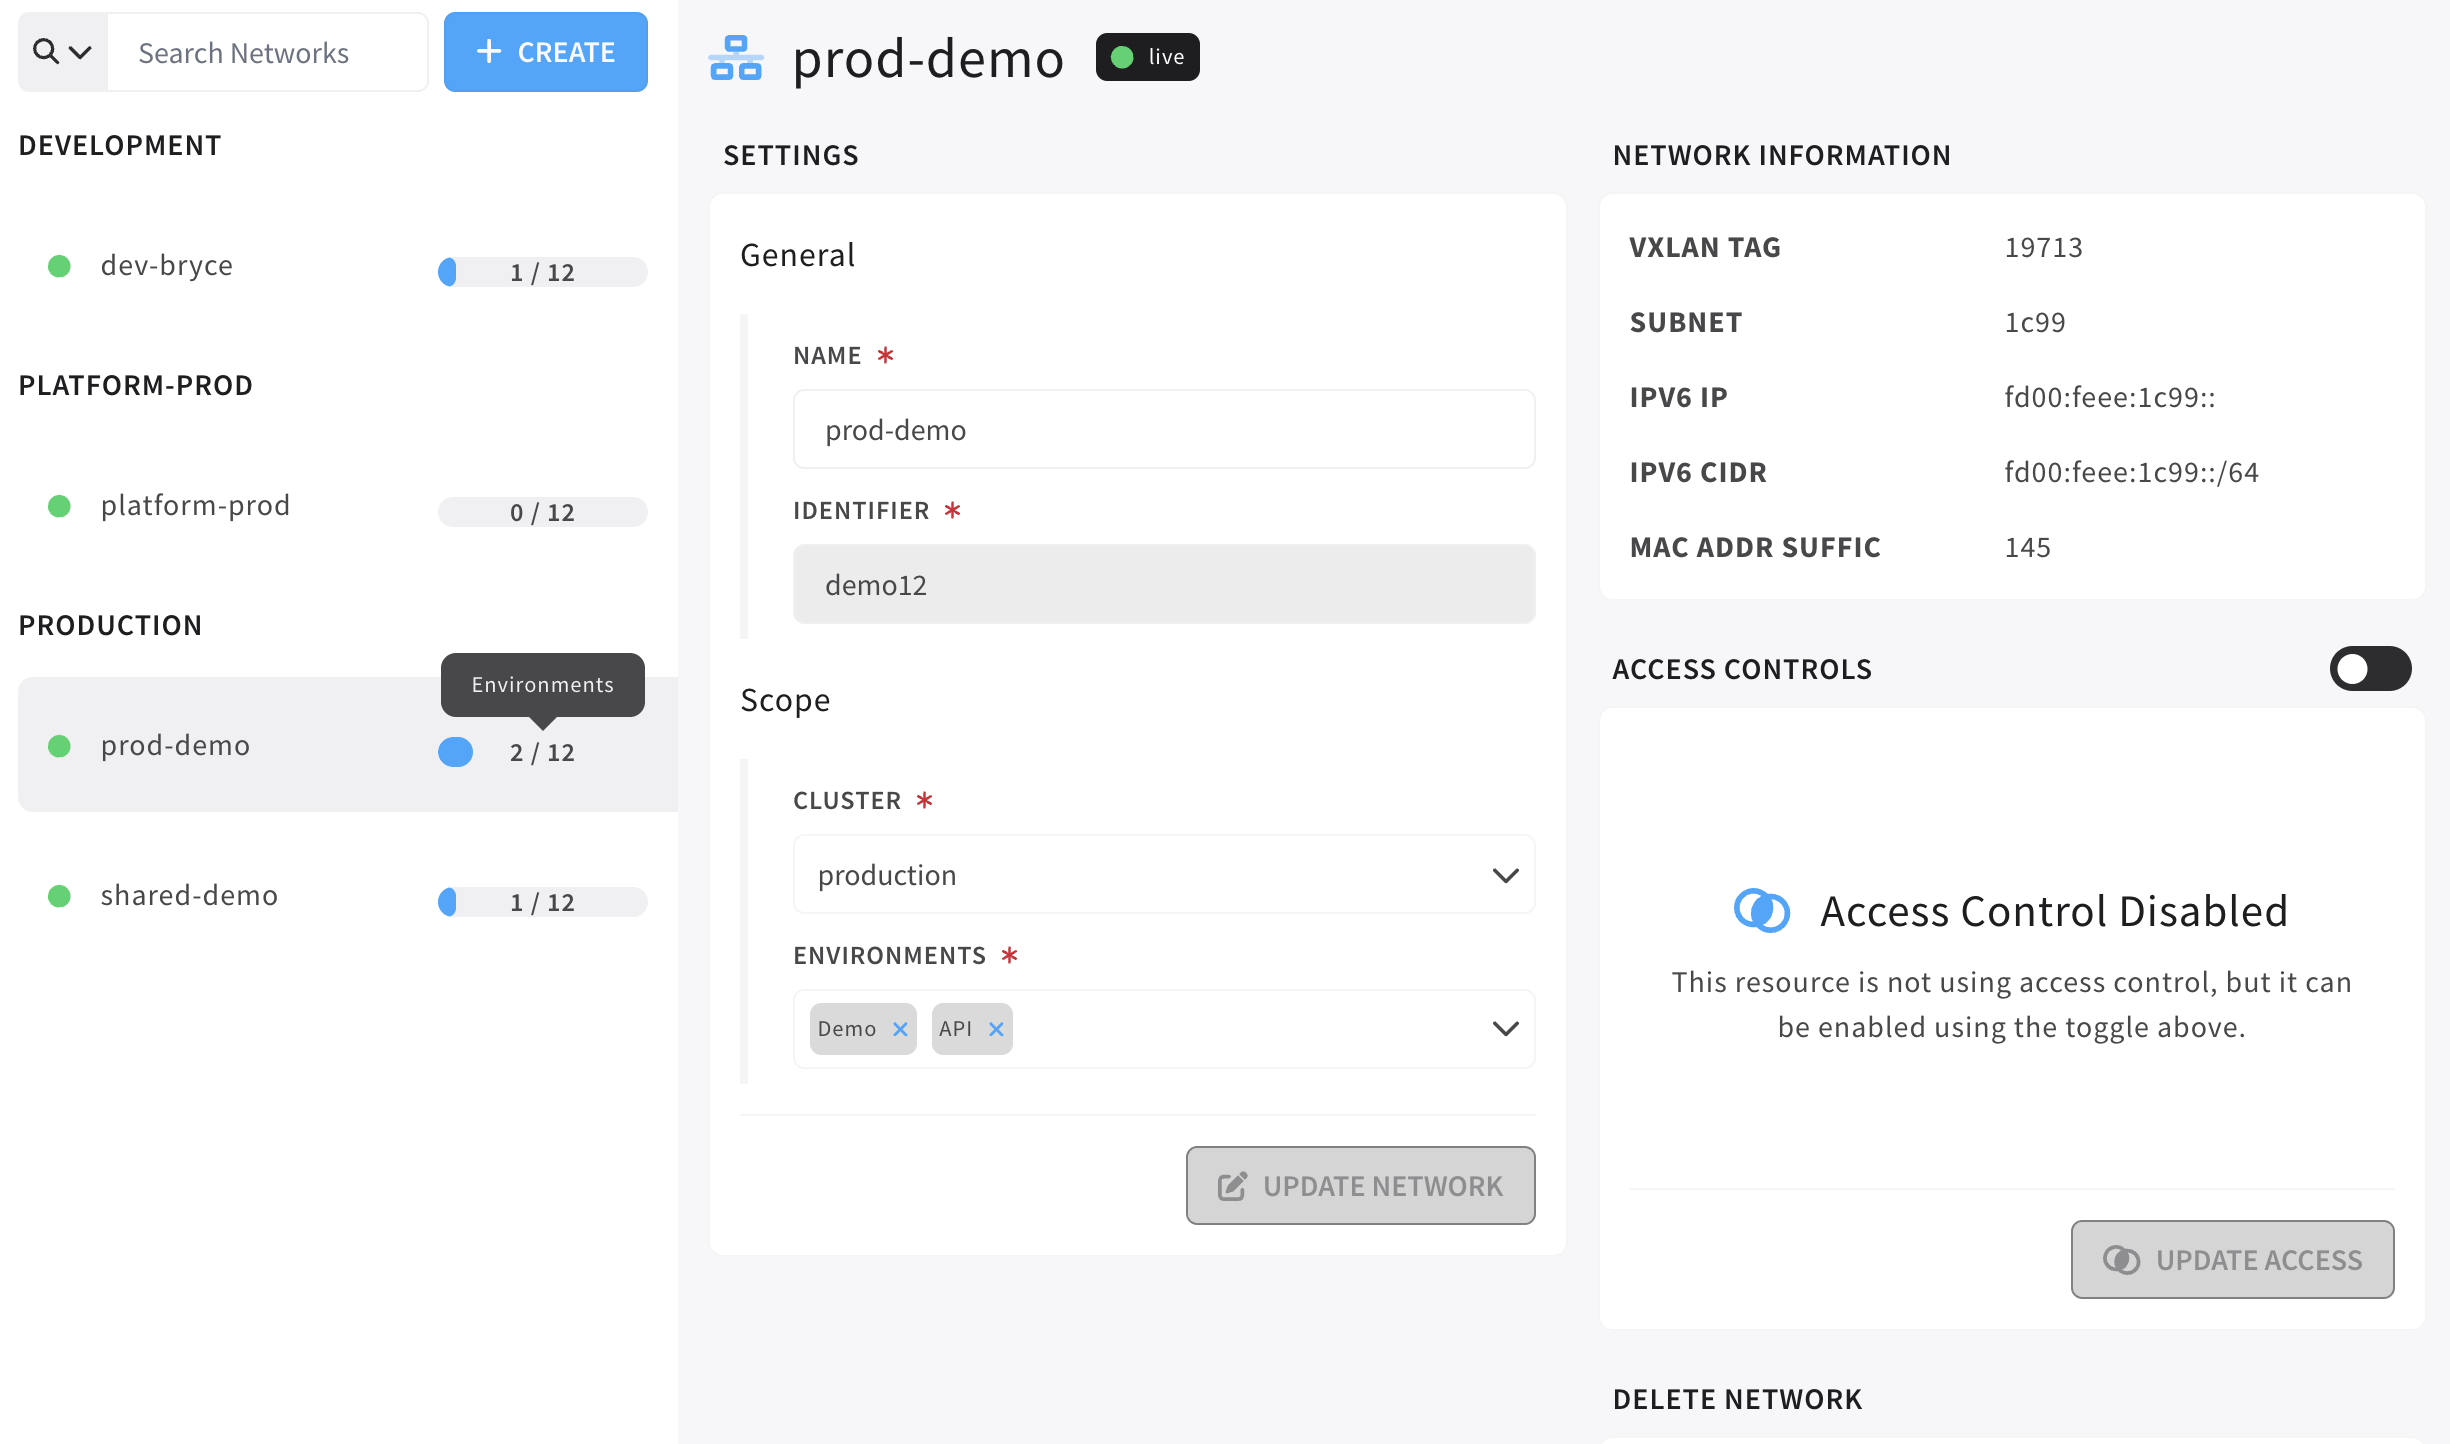Remove the Demo environment tag
This screenshot has width=2450, height=1444.
tap(900, 1029)
